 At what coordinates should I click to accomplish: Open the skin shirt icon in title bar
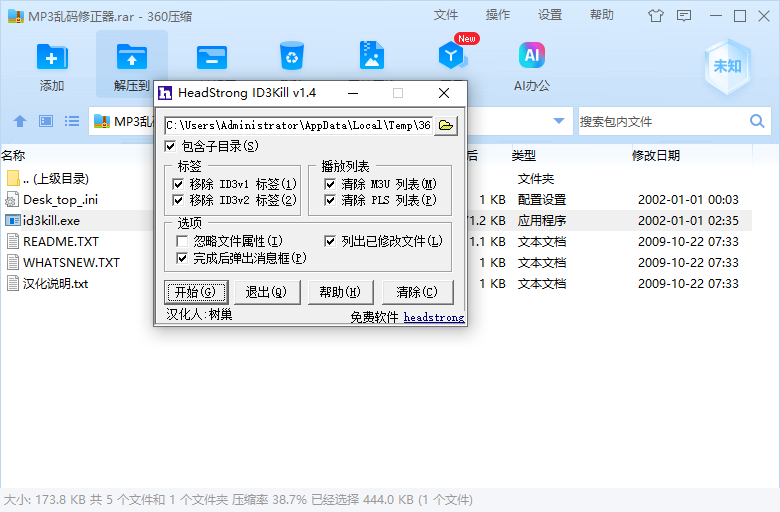click(656, 16)
